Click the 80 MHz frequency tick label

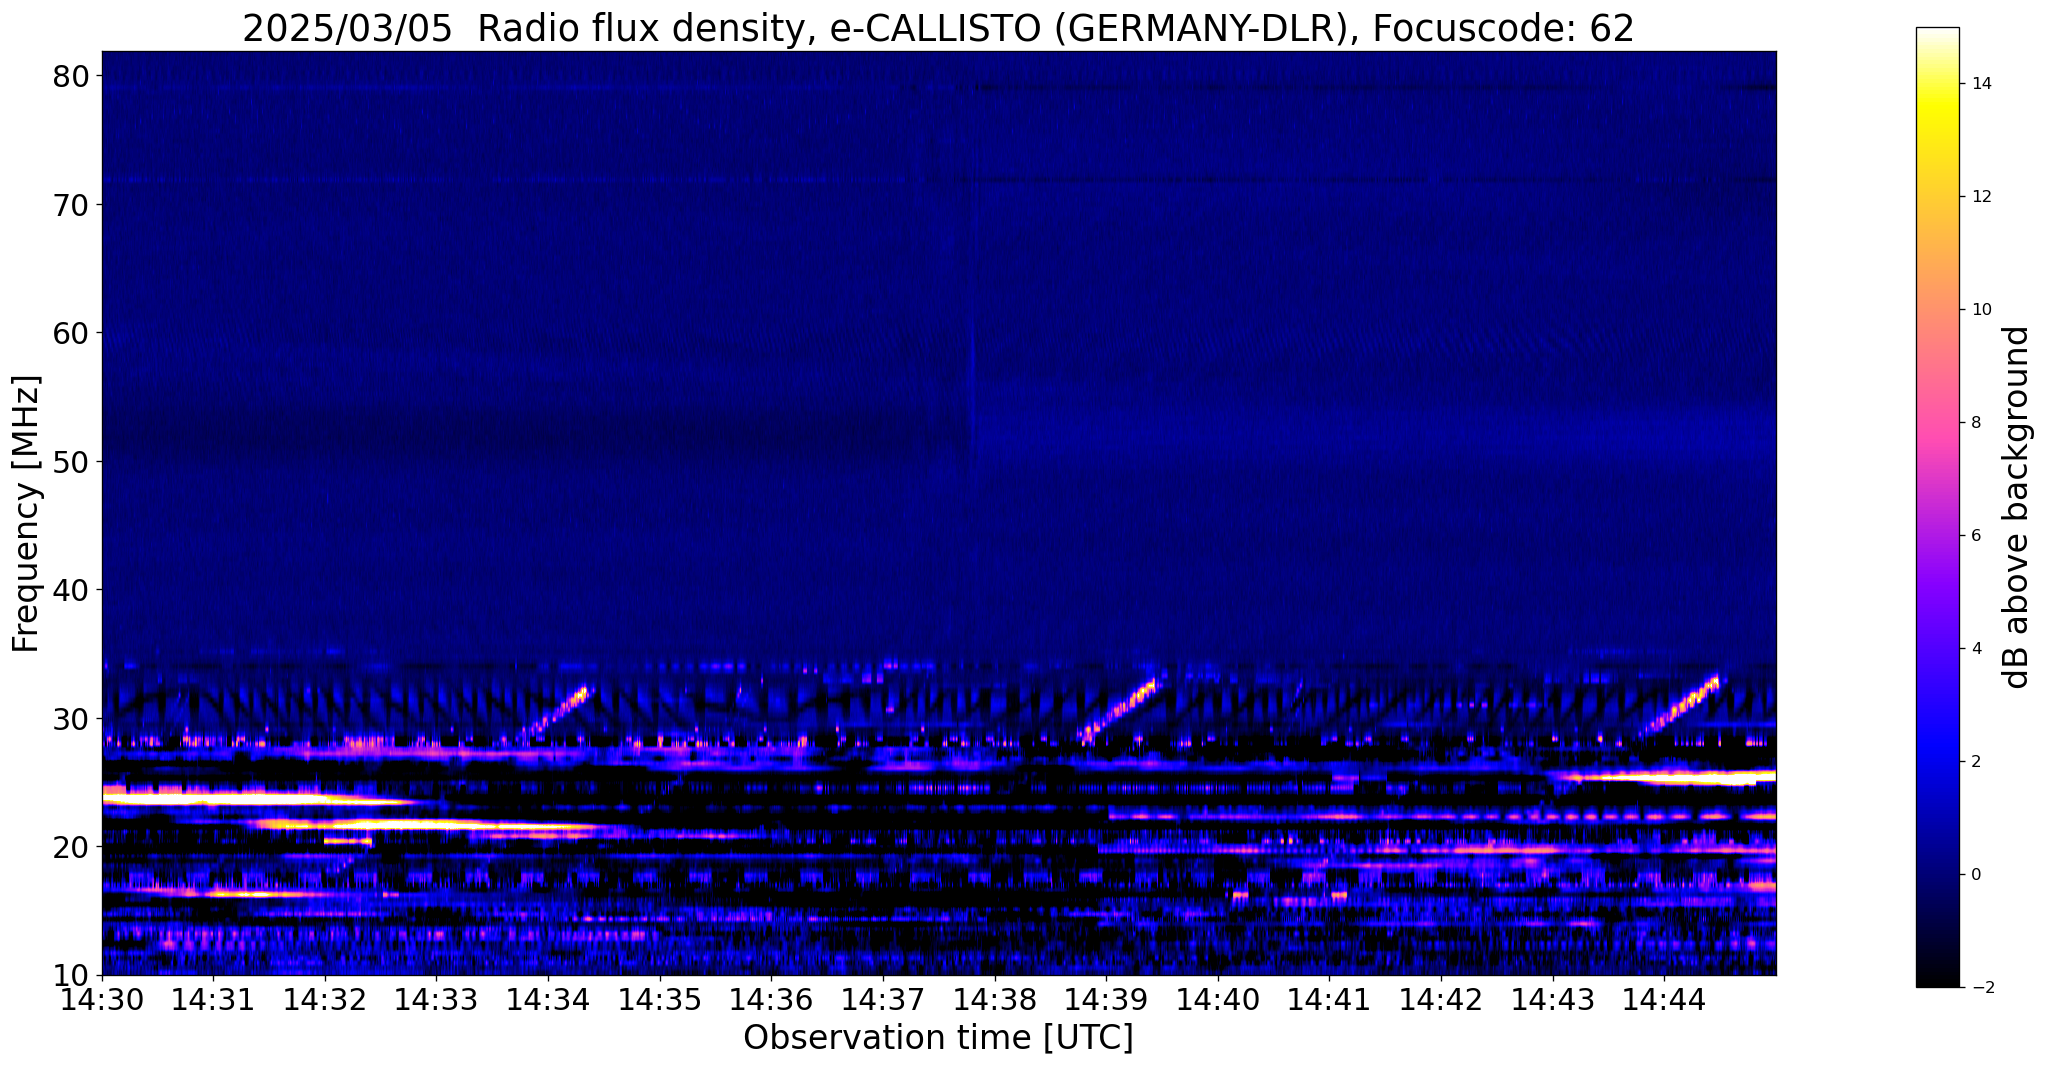(72, 76)
